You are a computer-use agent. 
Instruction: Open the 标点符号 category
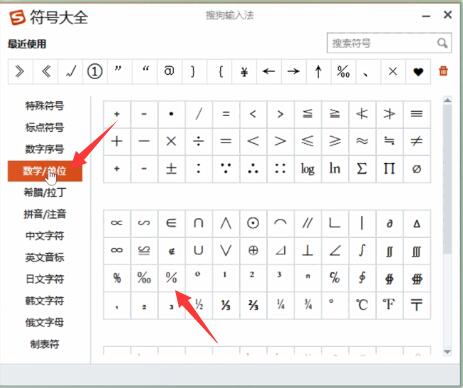click(x=45, y=128)
